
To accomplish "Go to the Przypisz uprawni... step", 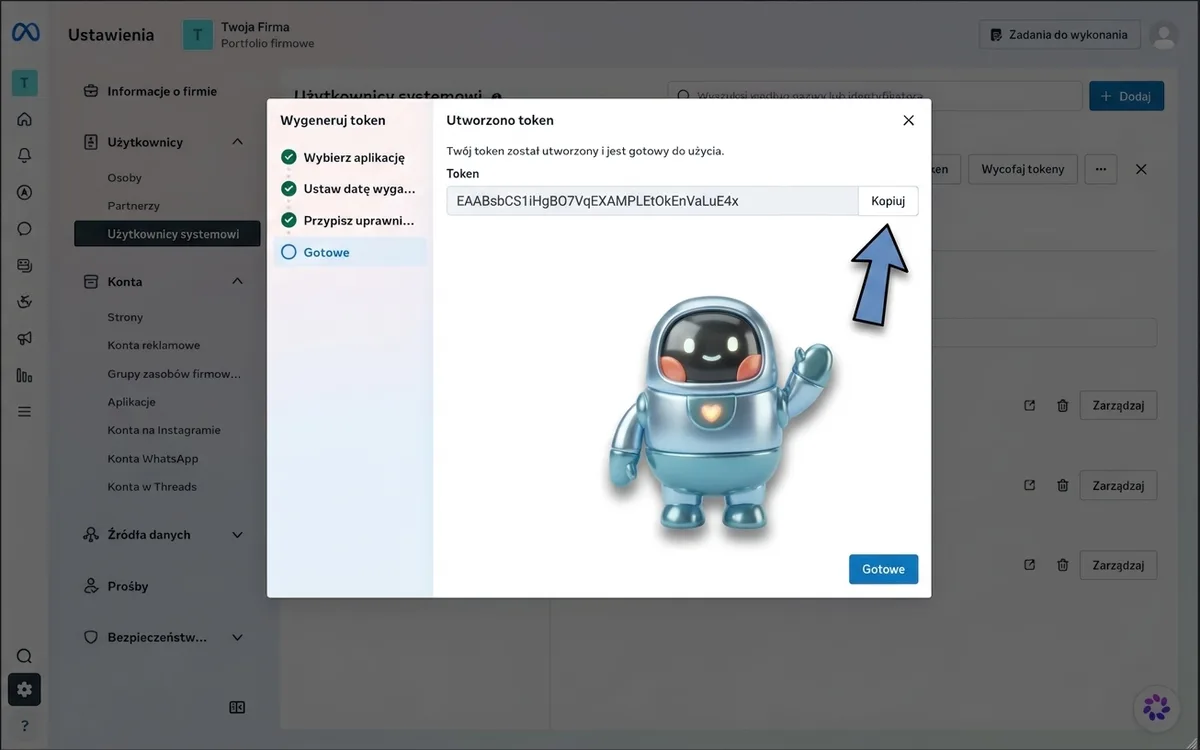I will point(350,220).
